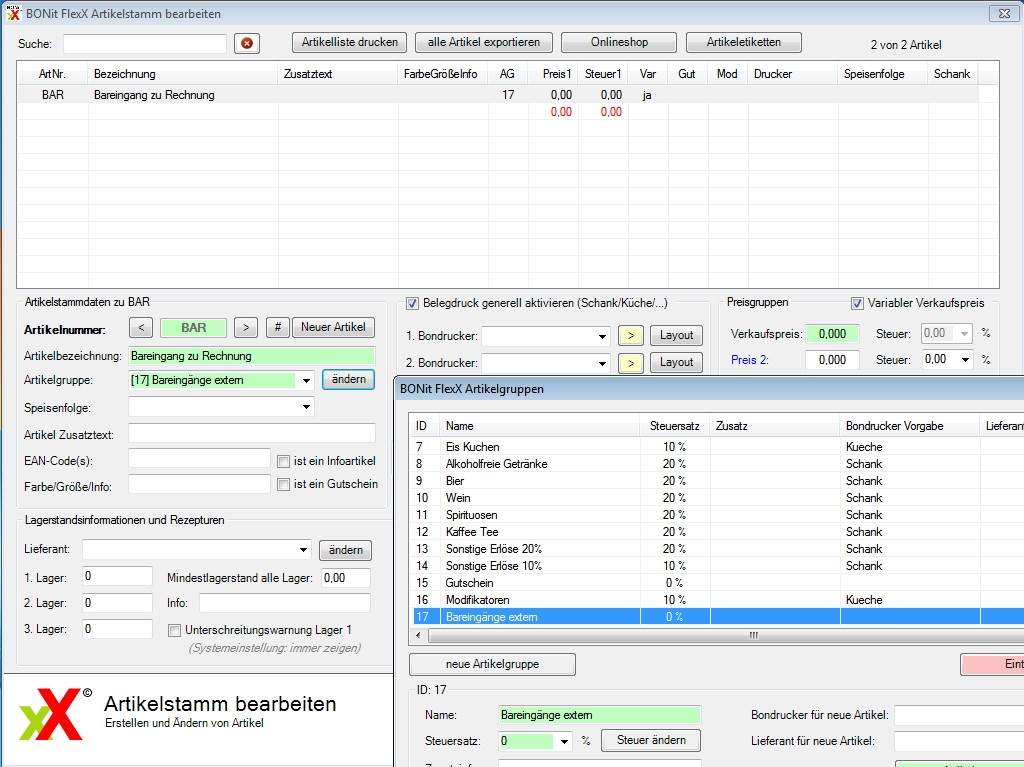The width and height of the screenshot is (1024, 767).
Task: Open the Steuer dropdown next to Verkaufspreis
Action: (x=965, y=334)
